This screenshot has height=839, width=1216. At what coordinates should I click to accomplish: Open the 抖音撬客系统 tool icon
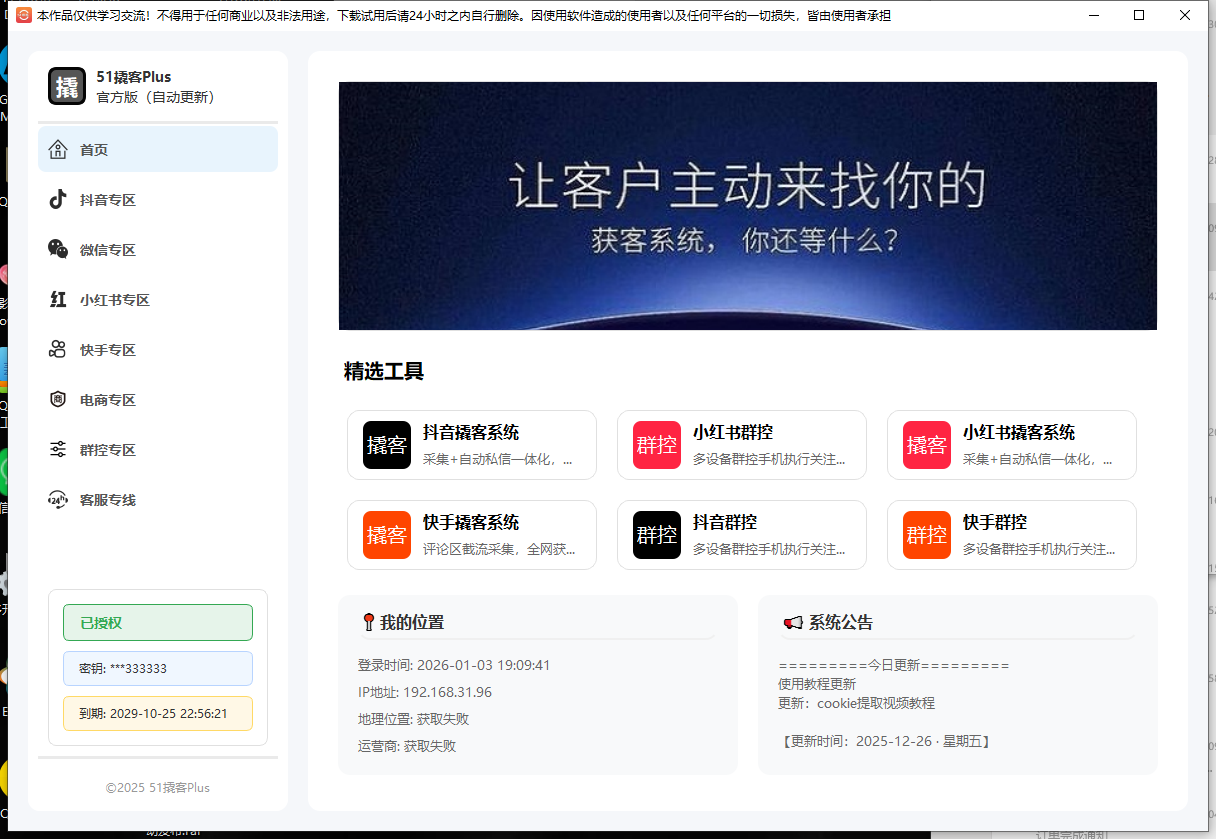tap(387, 445)
